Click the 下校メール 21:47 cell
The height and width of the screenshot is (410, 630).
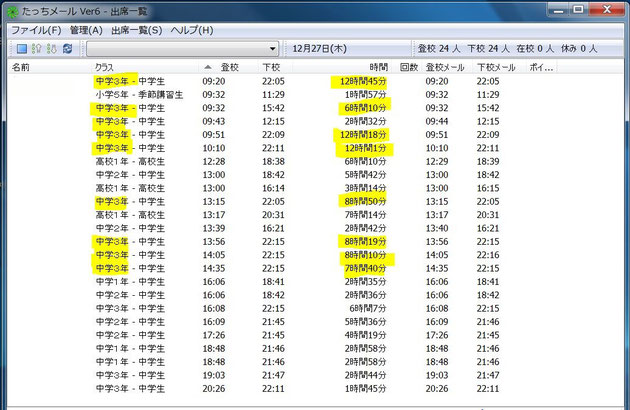pyautogui.click(x=488, y=375)
